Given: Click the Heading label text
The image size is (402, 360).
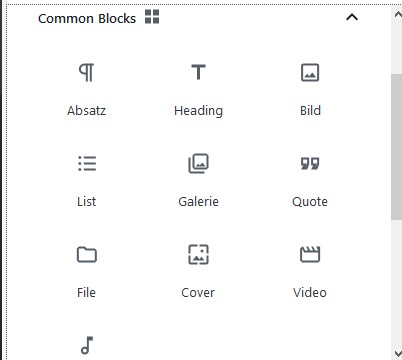Looking at the screenshot, I should click(198, 111).
